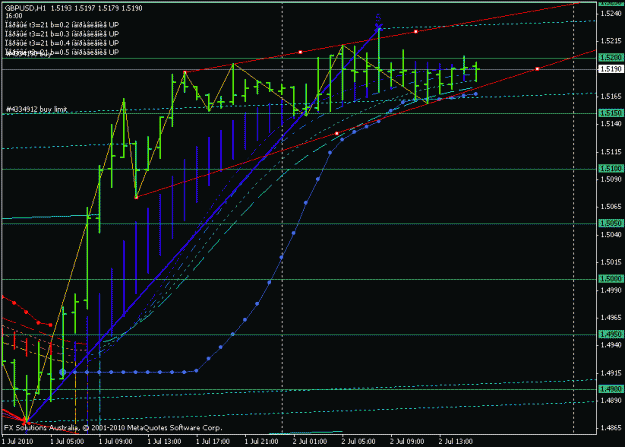This screenshot has height=447, width=625.
Task: Click the 1.5015 price scale value
Action: [x=611, y=262]
